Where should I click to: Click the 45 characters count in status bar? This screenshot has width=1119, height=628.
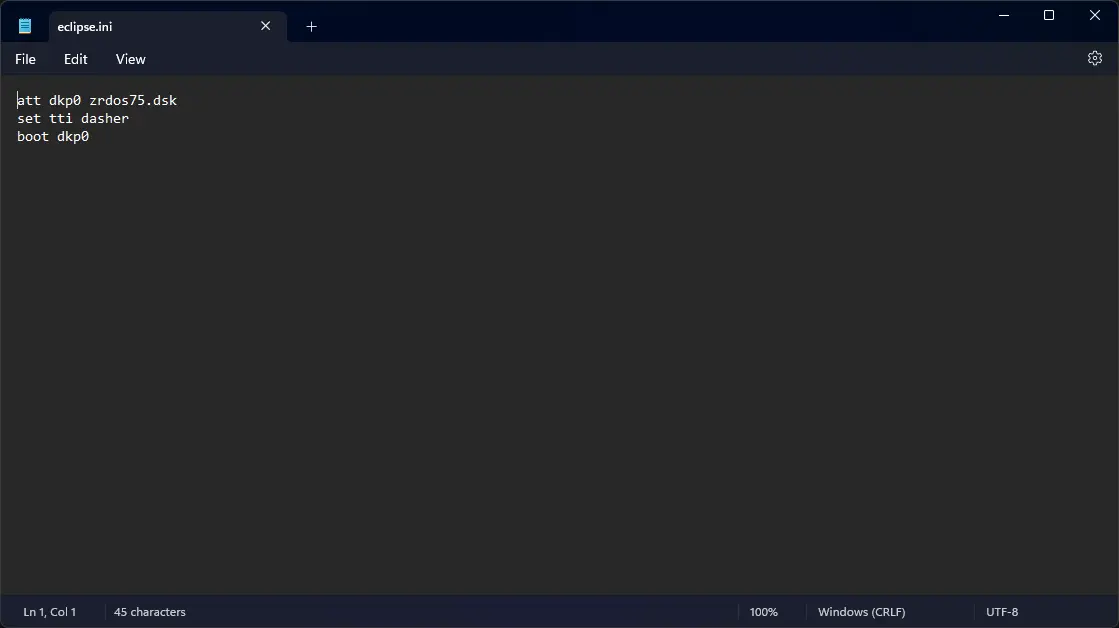tap(150, 612)
